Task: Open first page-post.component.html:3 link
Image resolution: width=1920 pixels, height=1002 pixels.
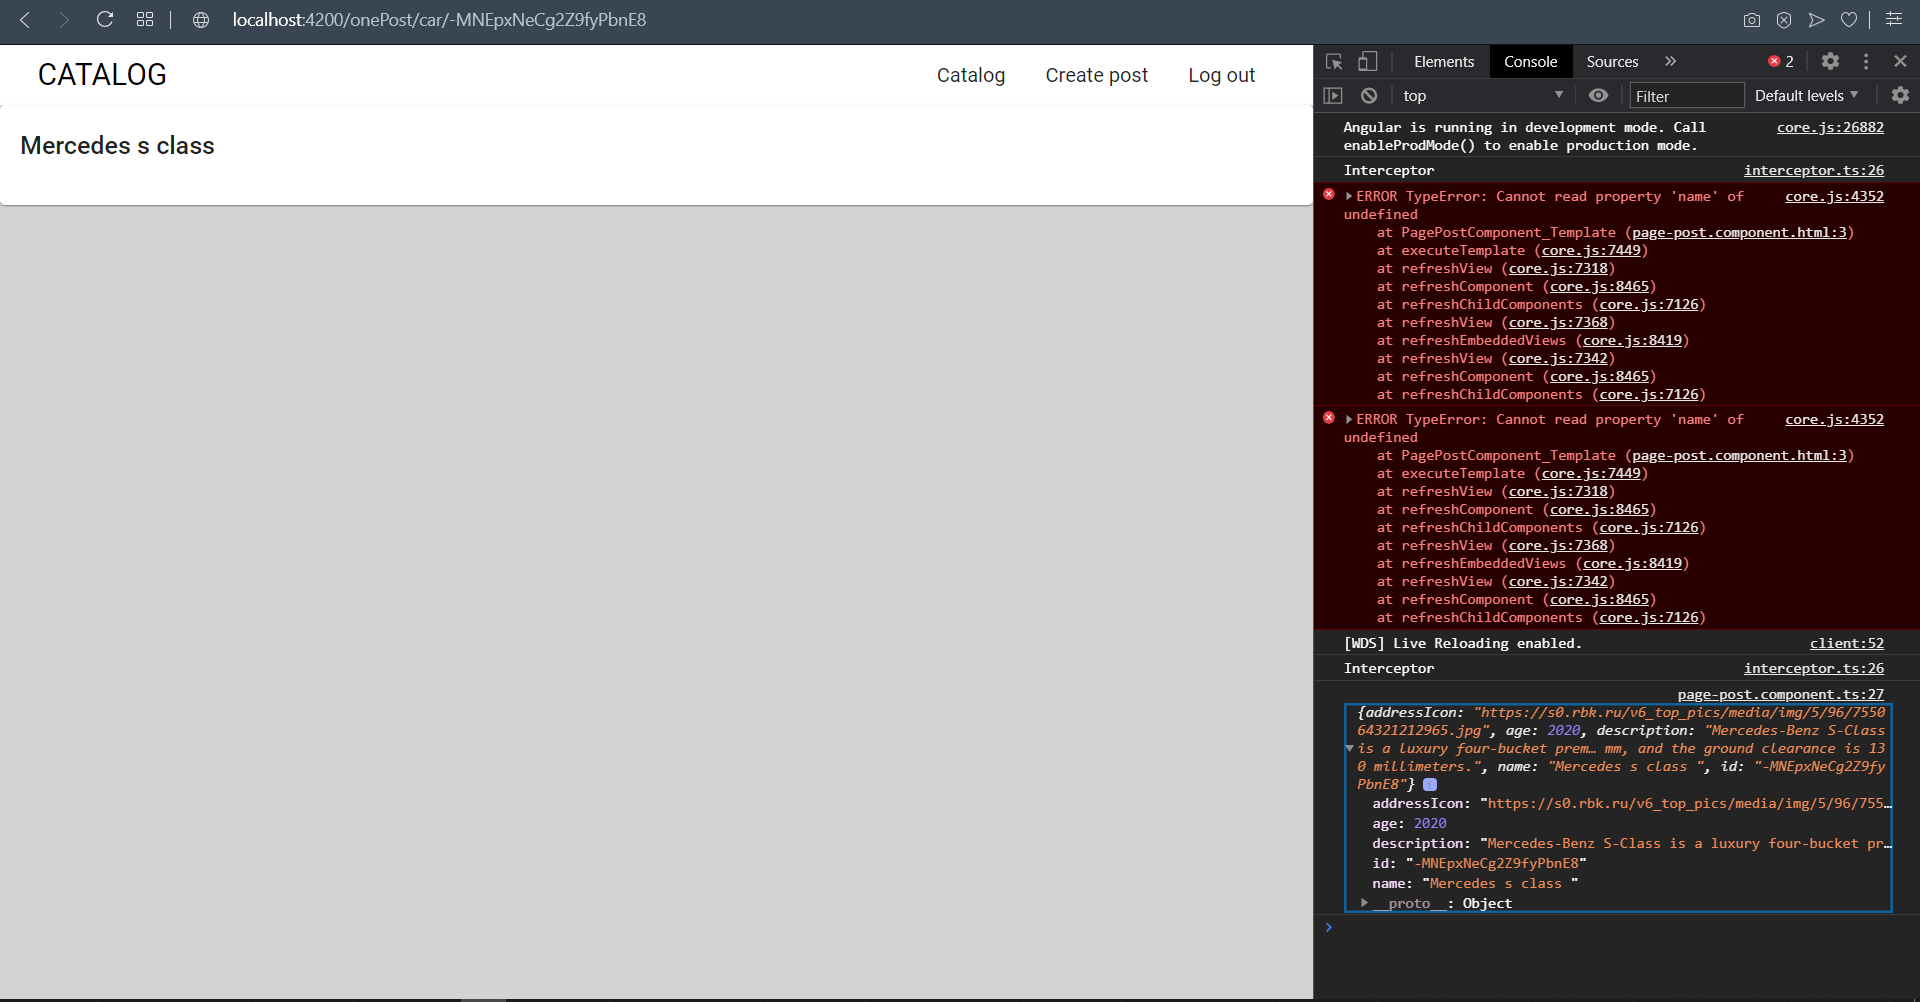Action: pos(1739,232)
